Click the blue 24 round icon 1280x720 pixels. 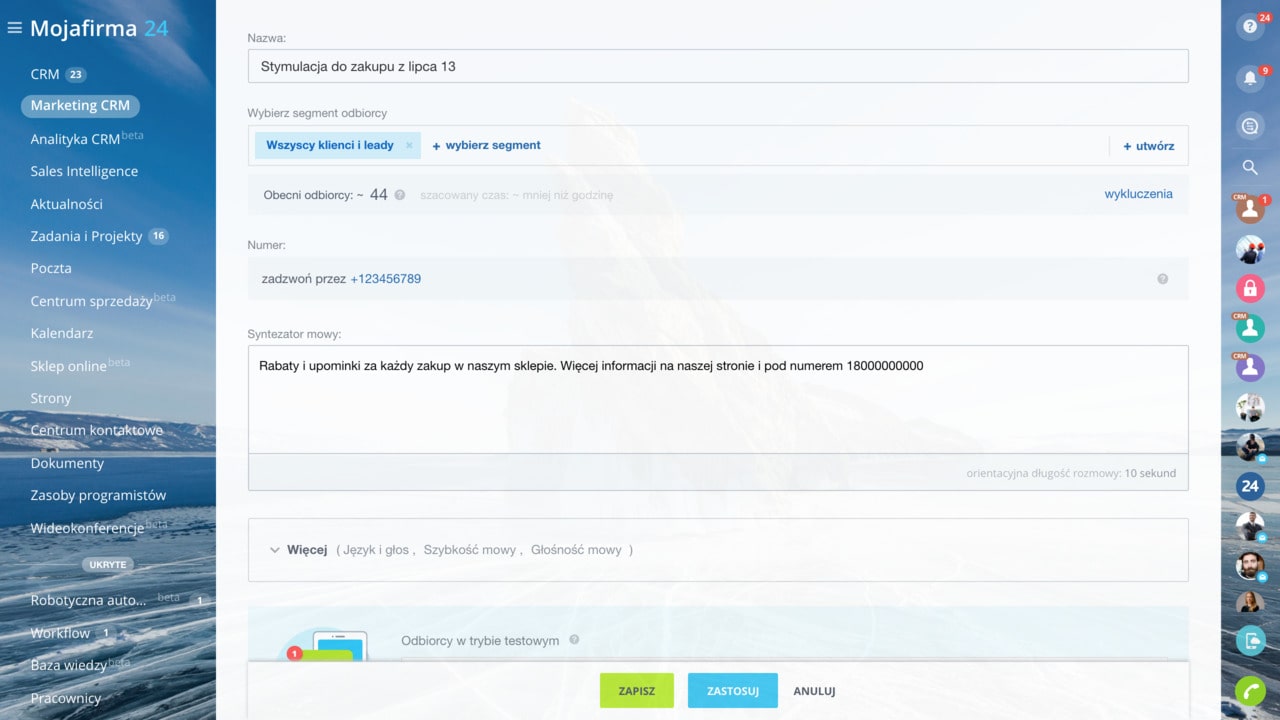coord(1250,486)
